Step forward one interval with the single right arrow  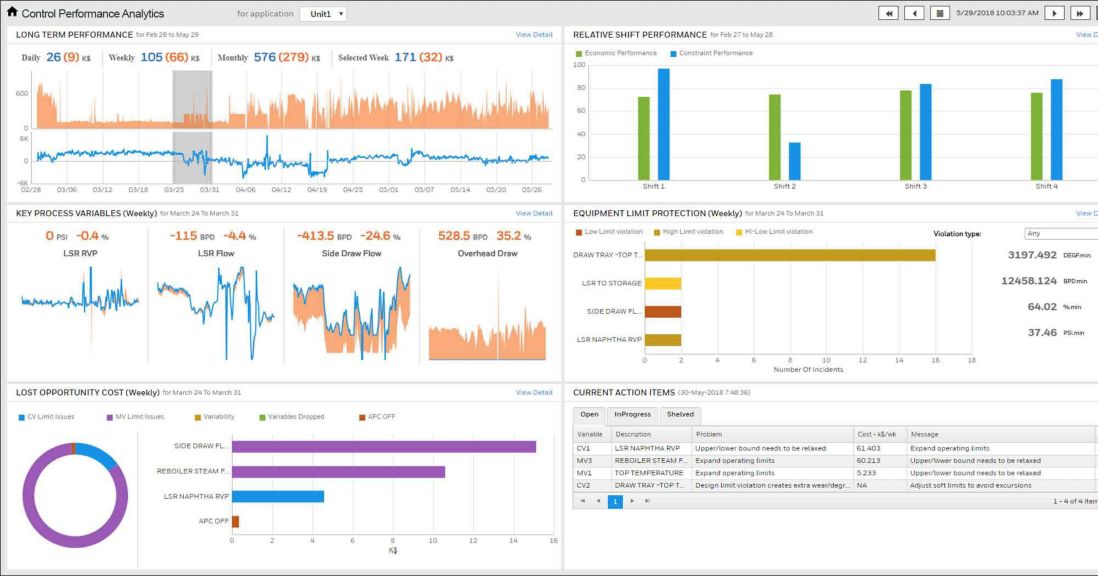[x=1053, y=12]
